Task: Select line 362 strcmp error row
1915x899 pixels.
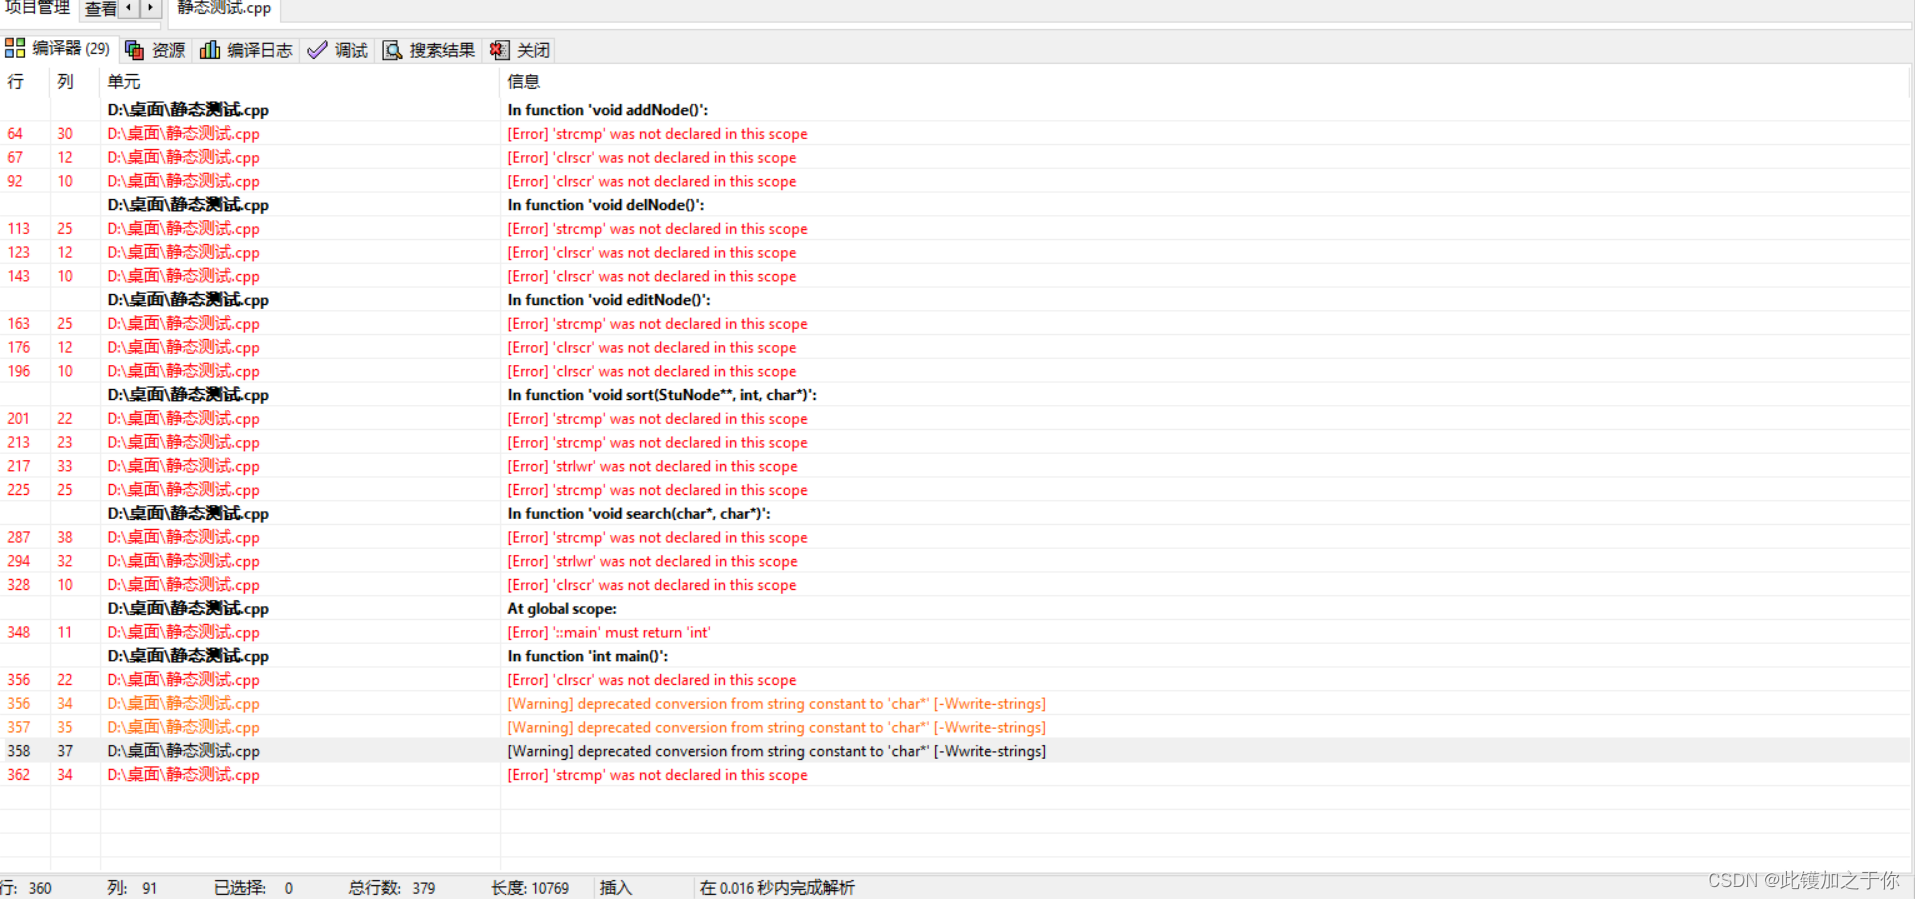Action: click(955, 775)
